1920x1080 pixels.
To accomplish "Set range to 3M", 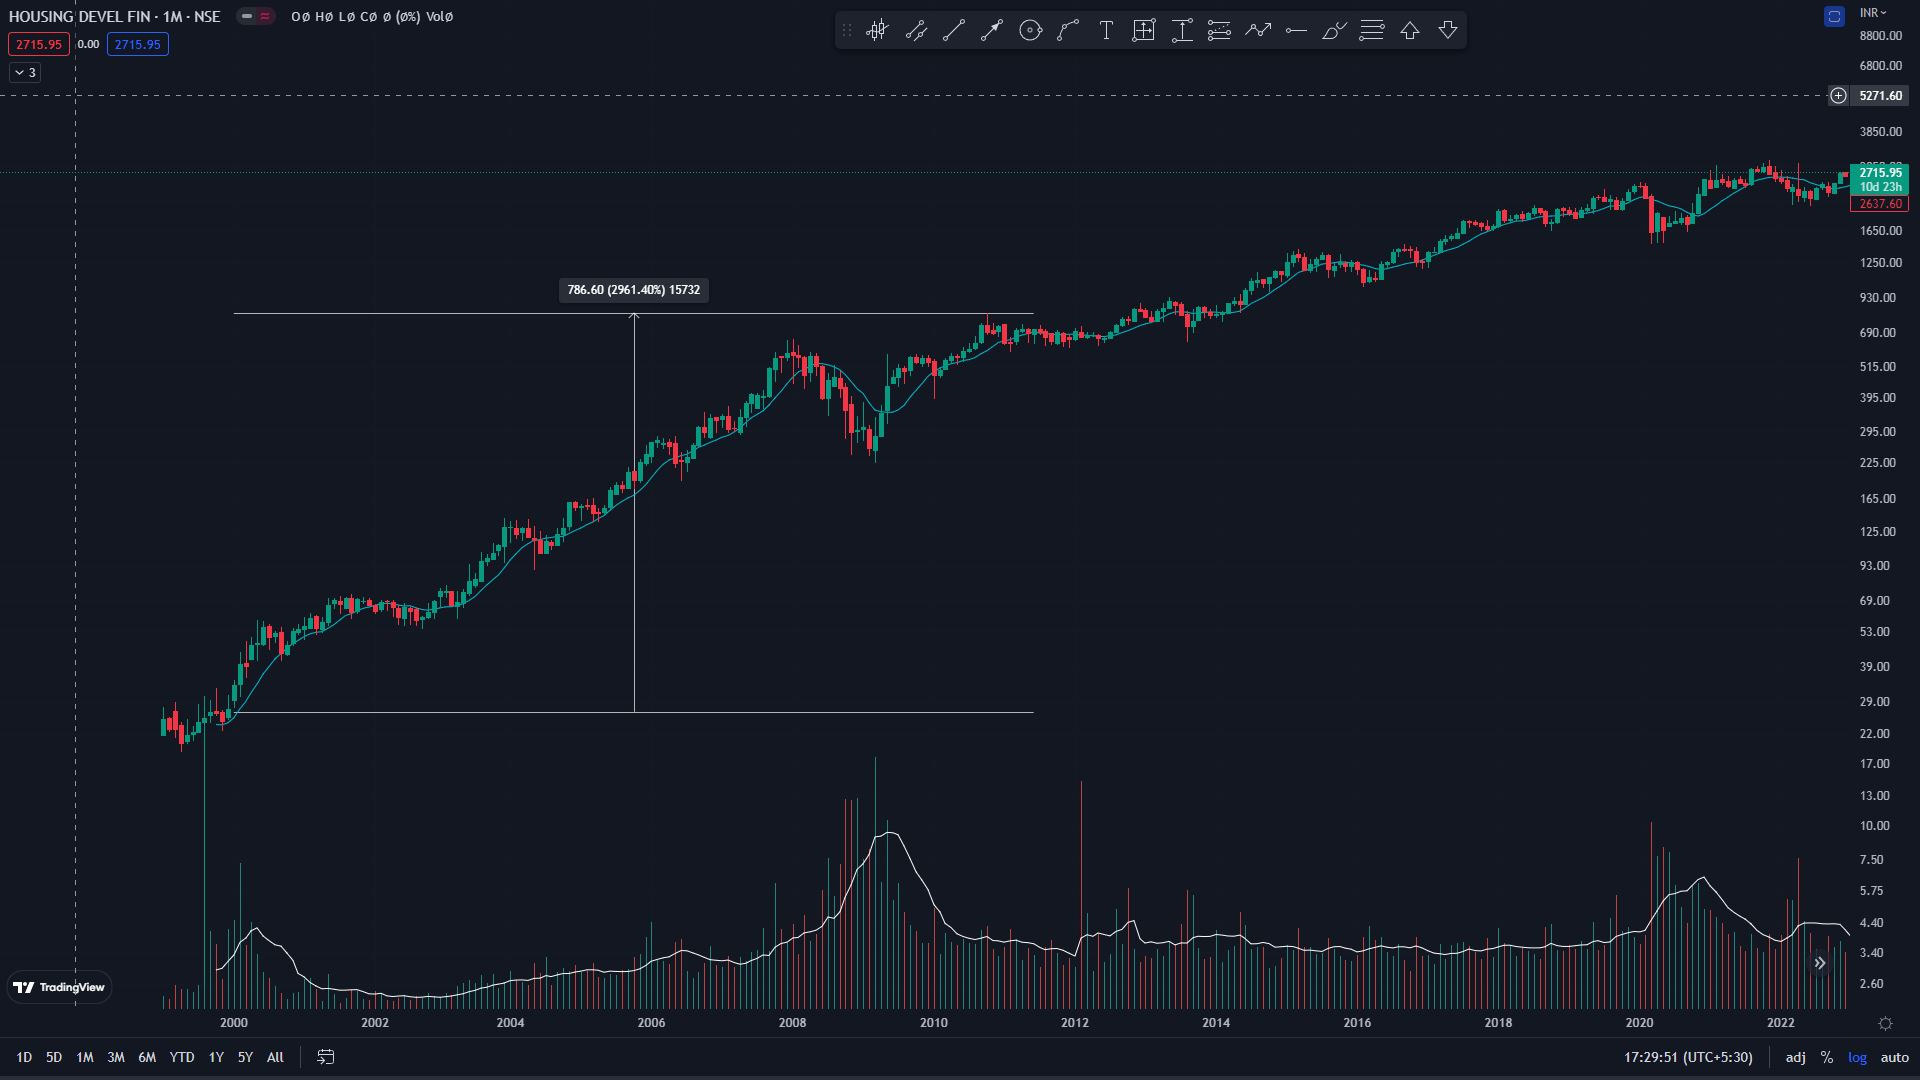I will point(116,1057).
